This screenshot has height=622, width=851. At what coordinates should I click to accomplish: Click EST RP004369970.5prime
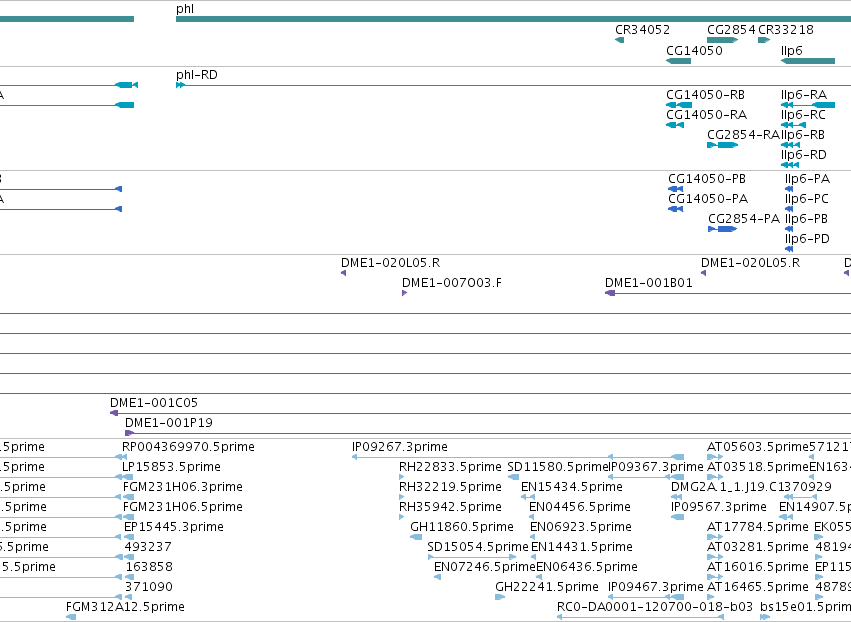point(188,447)
